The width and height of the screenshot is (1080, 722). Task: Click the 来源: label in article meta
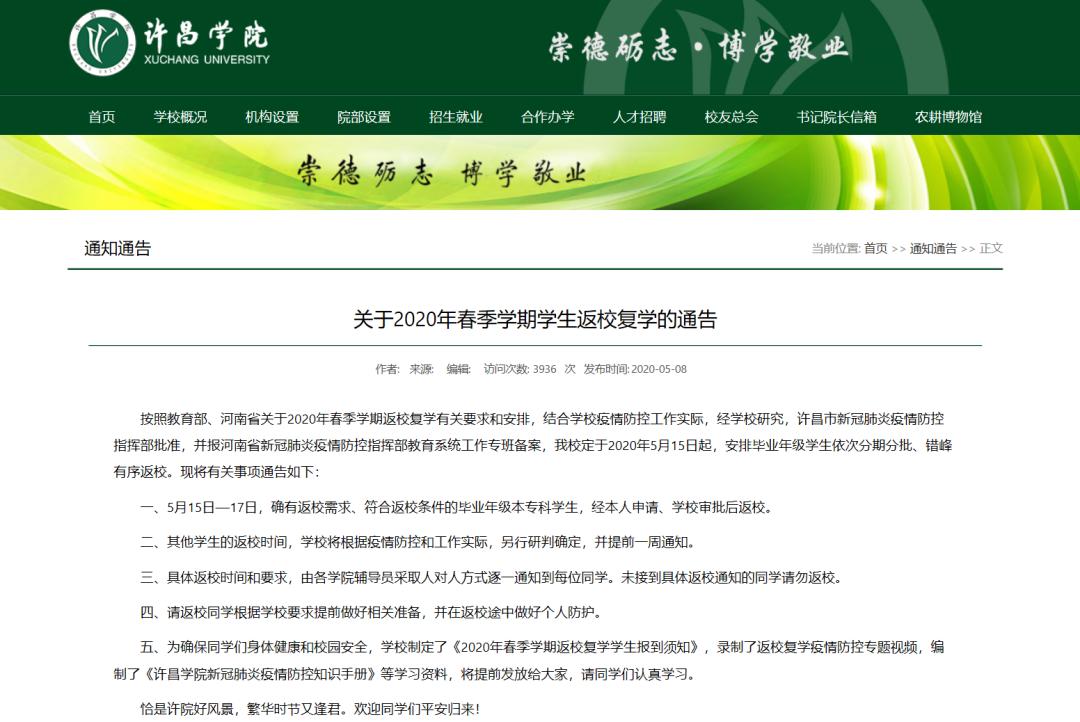click(x=422, y=369)
